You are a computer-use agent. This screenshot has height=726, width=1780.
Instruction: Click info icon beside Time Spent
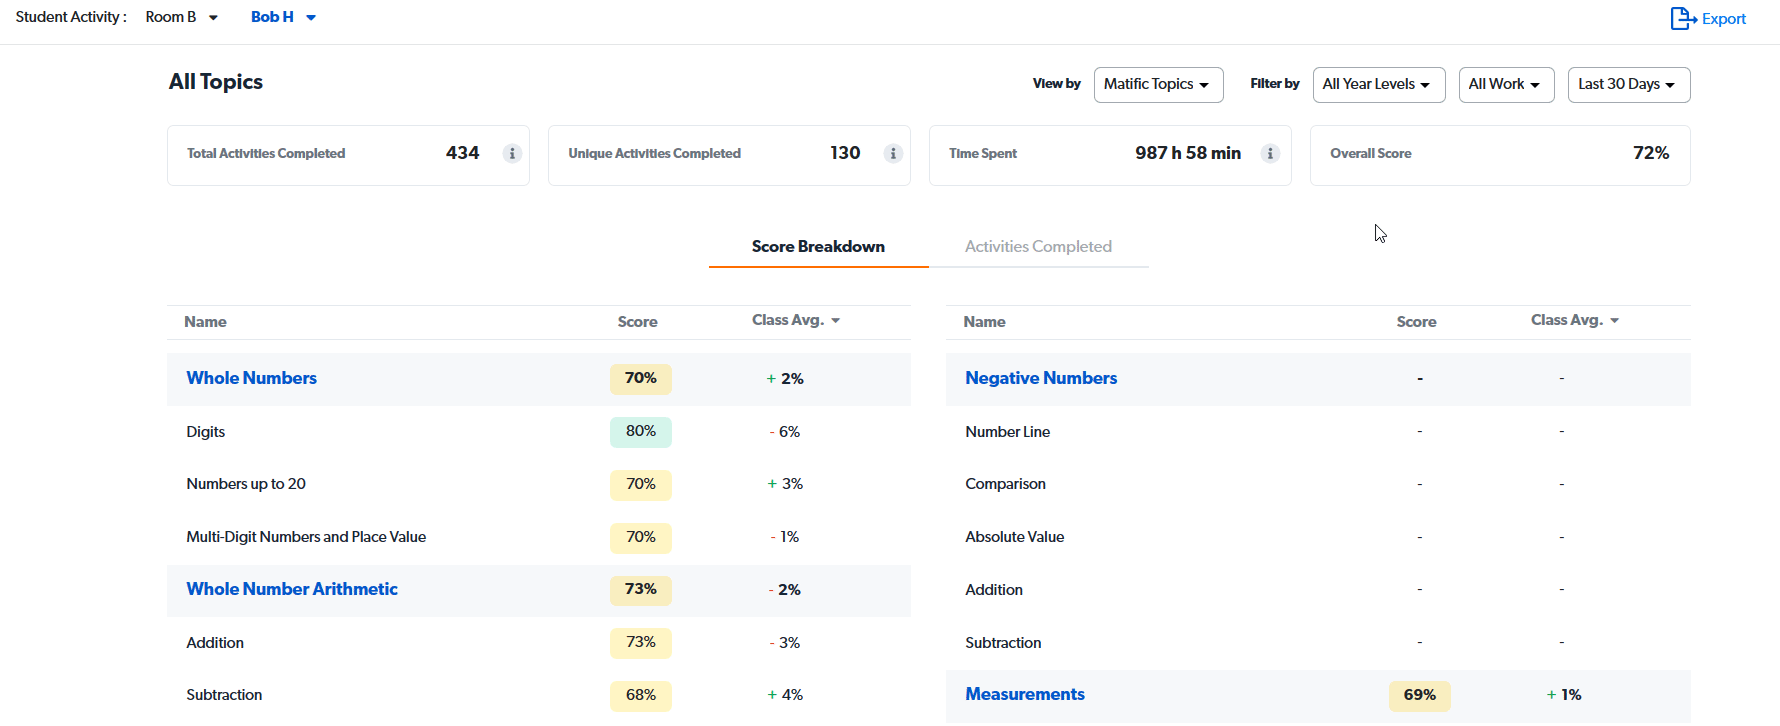[1270, 154]
